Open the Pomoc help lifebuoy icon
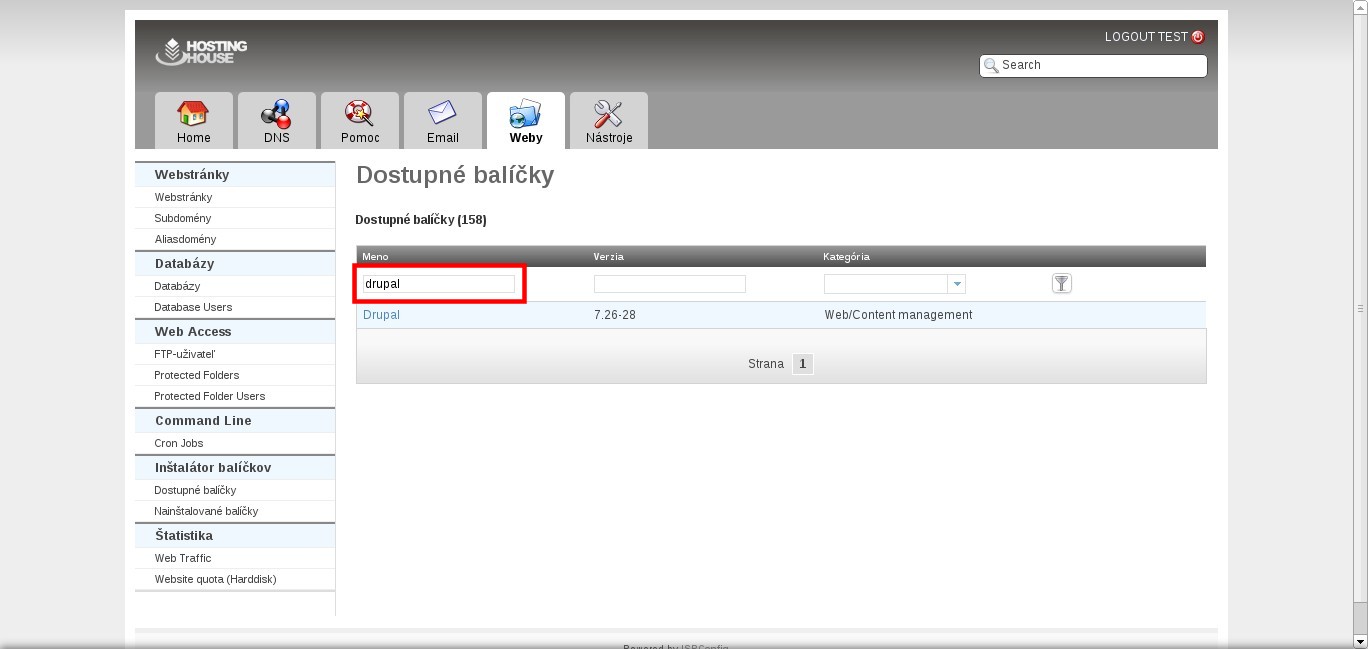The image size is (1368, 649). tap(359, 112)
